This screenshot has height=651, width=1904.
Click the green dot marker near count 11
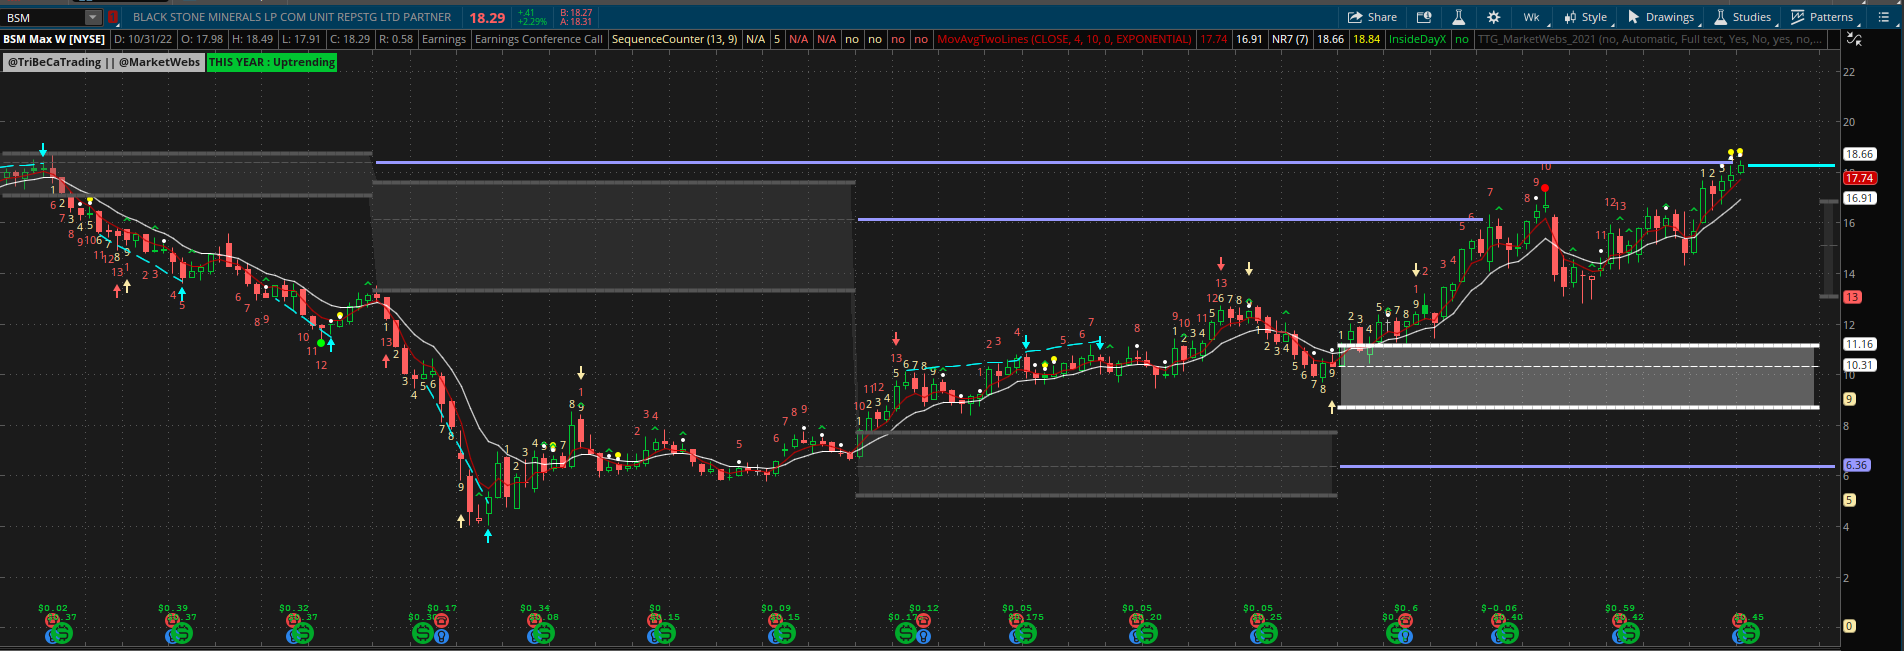[x=321, y=343]
